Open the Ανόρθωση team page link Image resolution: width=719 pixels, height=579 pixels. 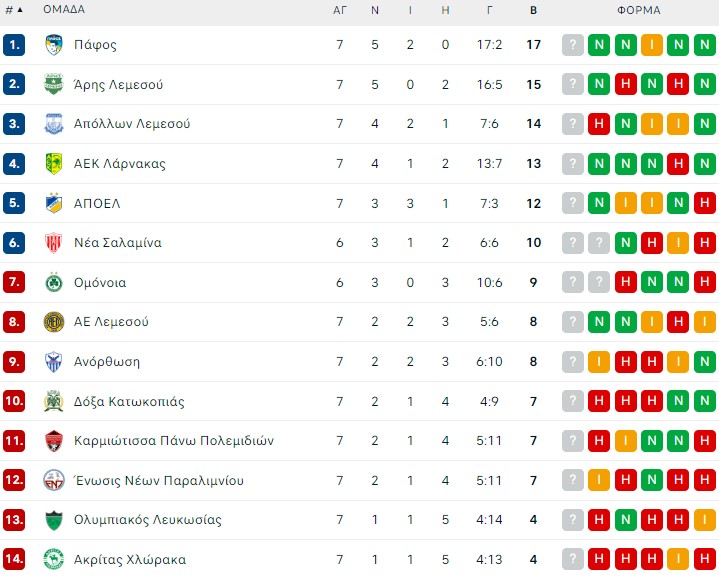pos(107,361)
